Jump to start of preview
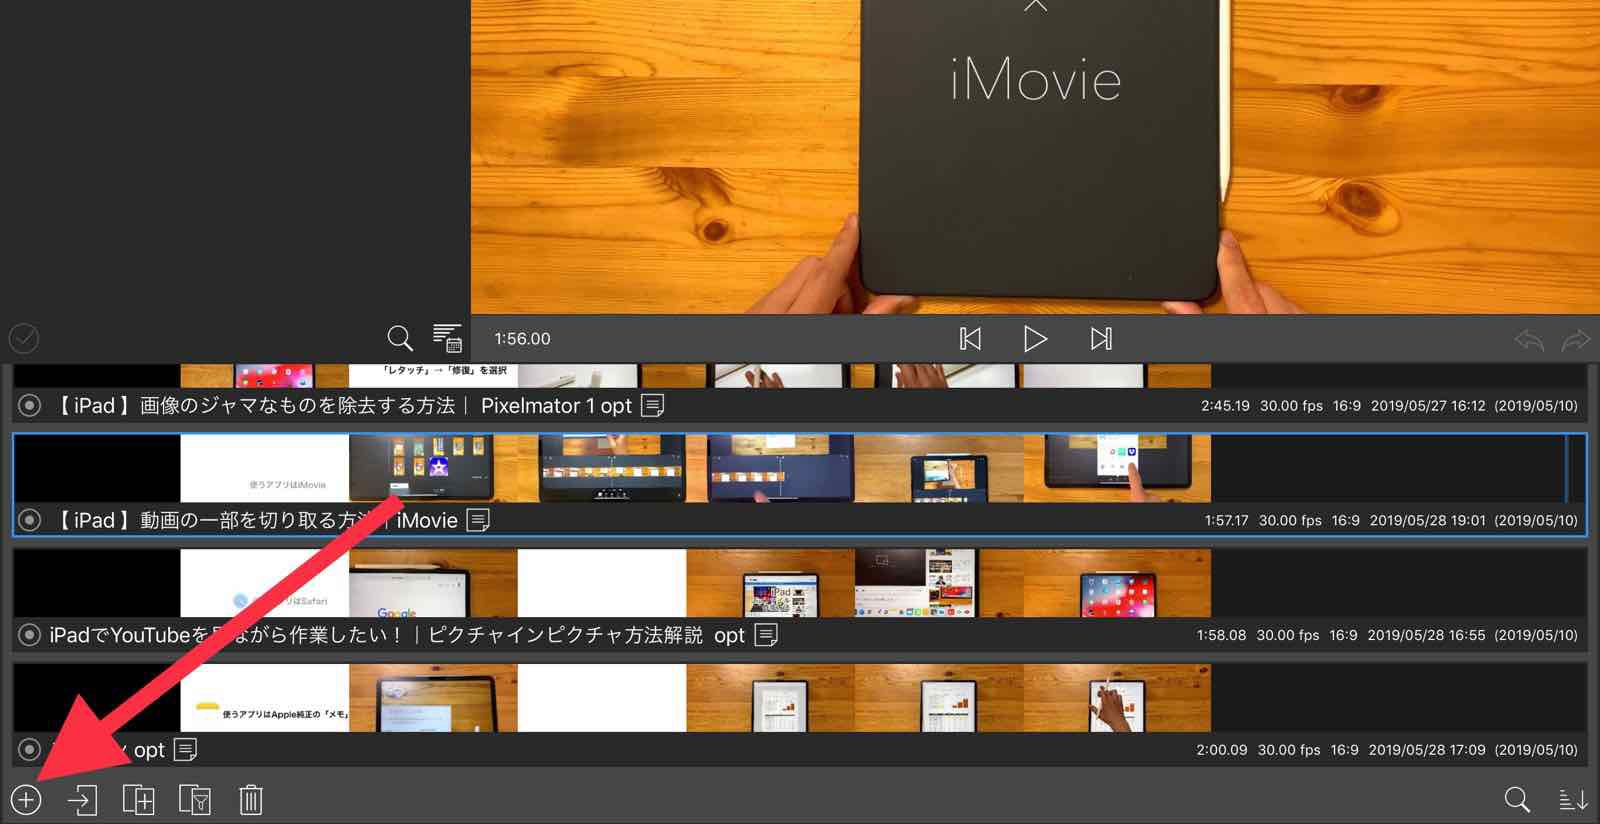 coord(970,339)
